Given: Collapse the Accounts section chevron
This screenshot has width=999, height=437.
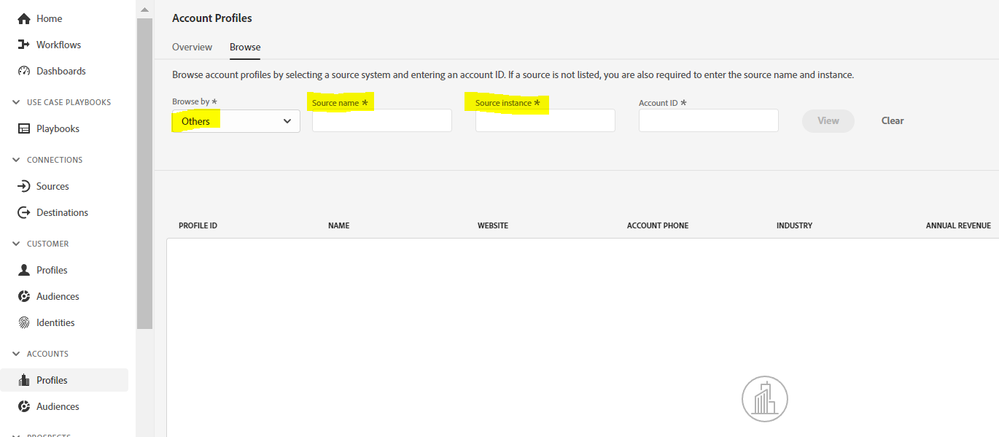Looking at the screenshot, I should 16,354.
